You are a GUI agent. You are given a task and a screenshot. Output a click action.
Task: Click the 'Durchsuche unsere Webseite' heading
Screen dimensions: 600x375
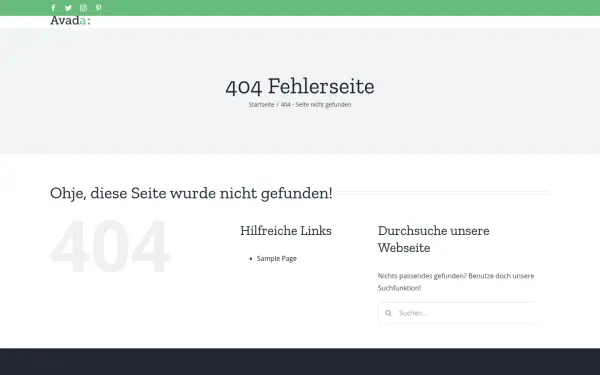coord(434,239)
